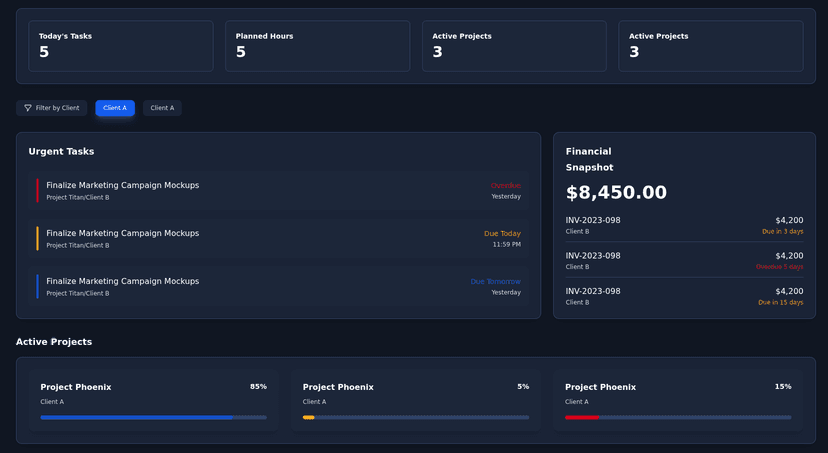Open the task due at 11:59 PM
The height and width of the screenshot is (453, 828).
[x=278, y=239]
